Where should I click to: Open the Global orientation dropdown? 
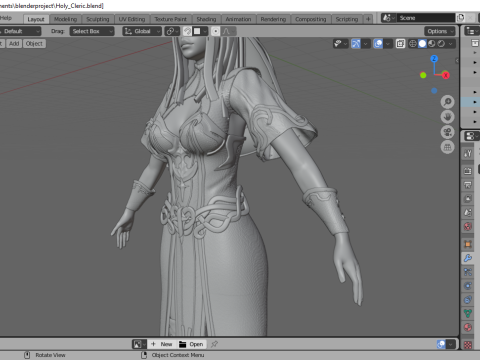142,31
